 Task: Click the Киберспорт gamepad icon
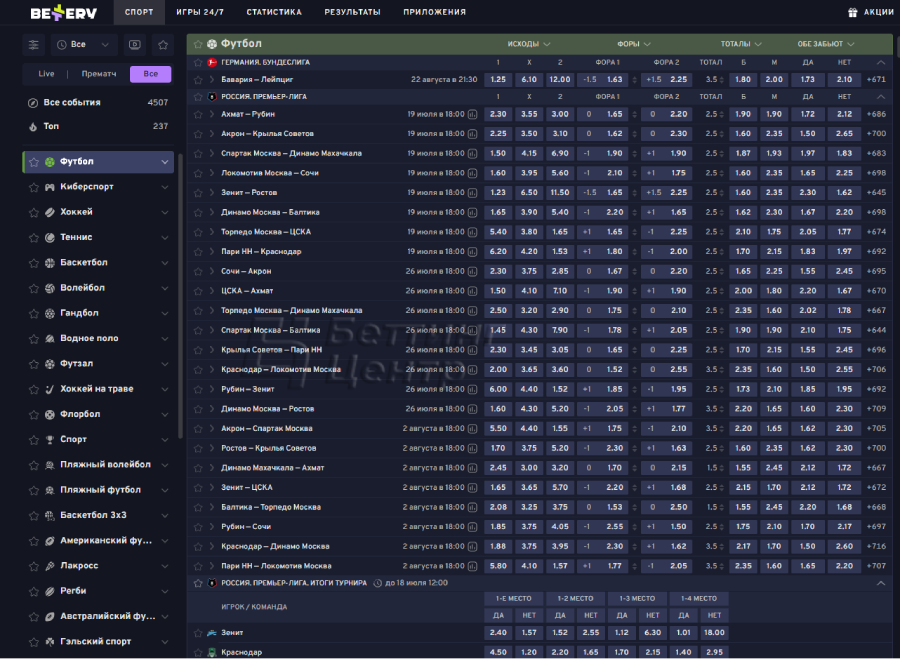(50, 187)
